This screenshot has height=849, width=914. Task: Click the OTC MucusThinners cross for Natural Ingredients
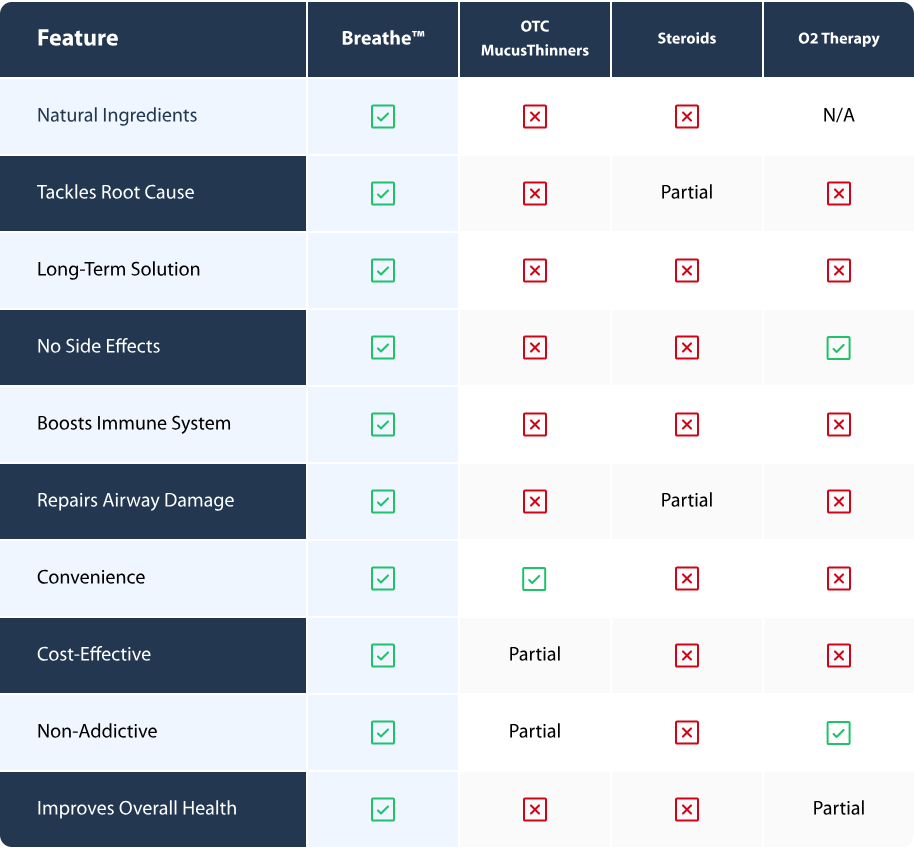click(535, 116)
